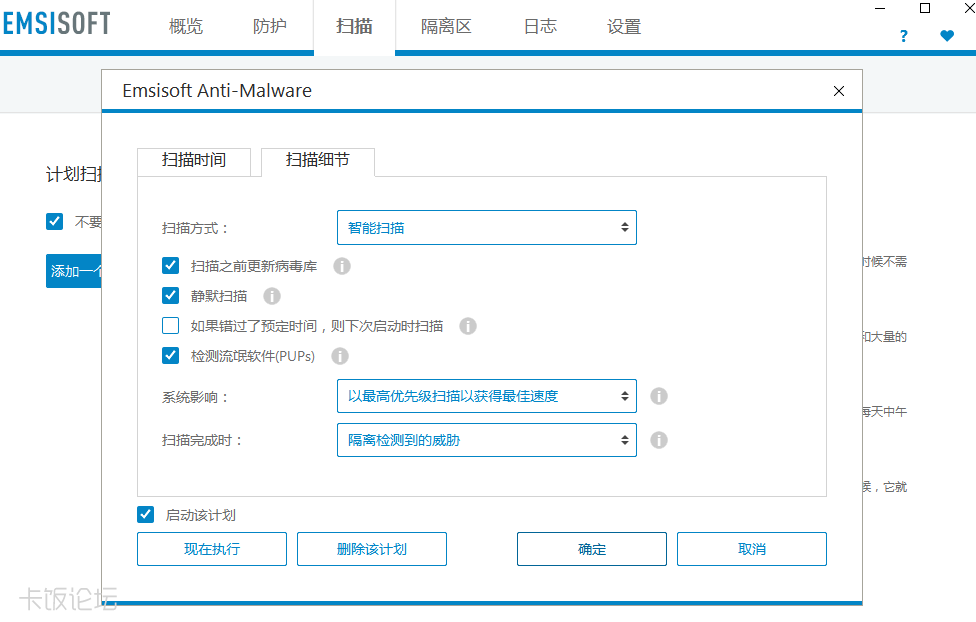Screen dimensions: 976x622
Task: Go to 隔离区 in top navigation
Action: tap(446, 27)
